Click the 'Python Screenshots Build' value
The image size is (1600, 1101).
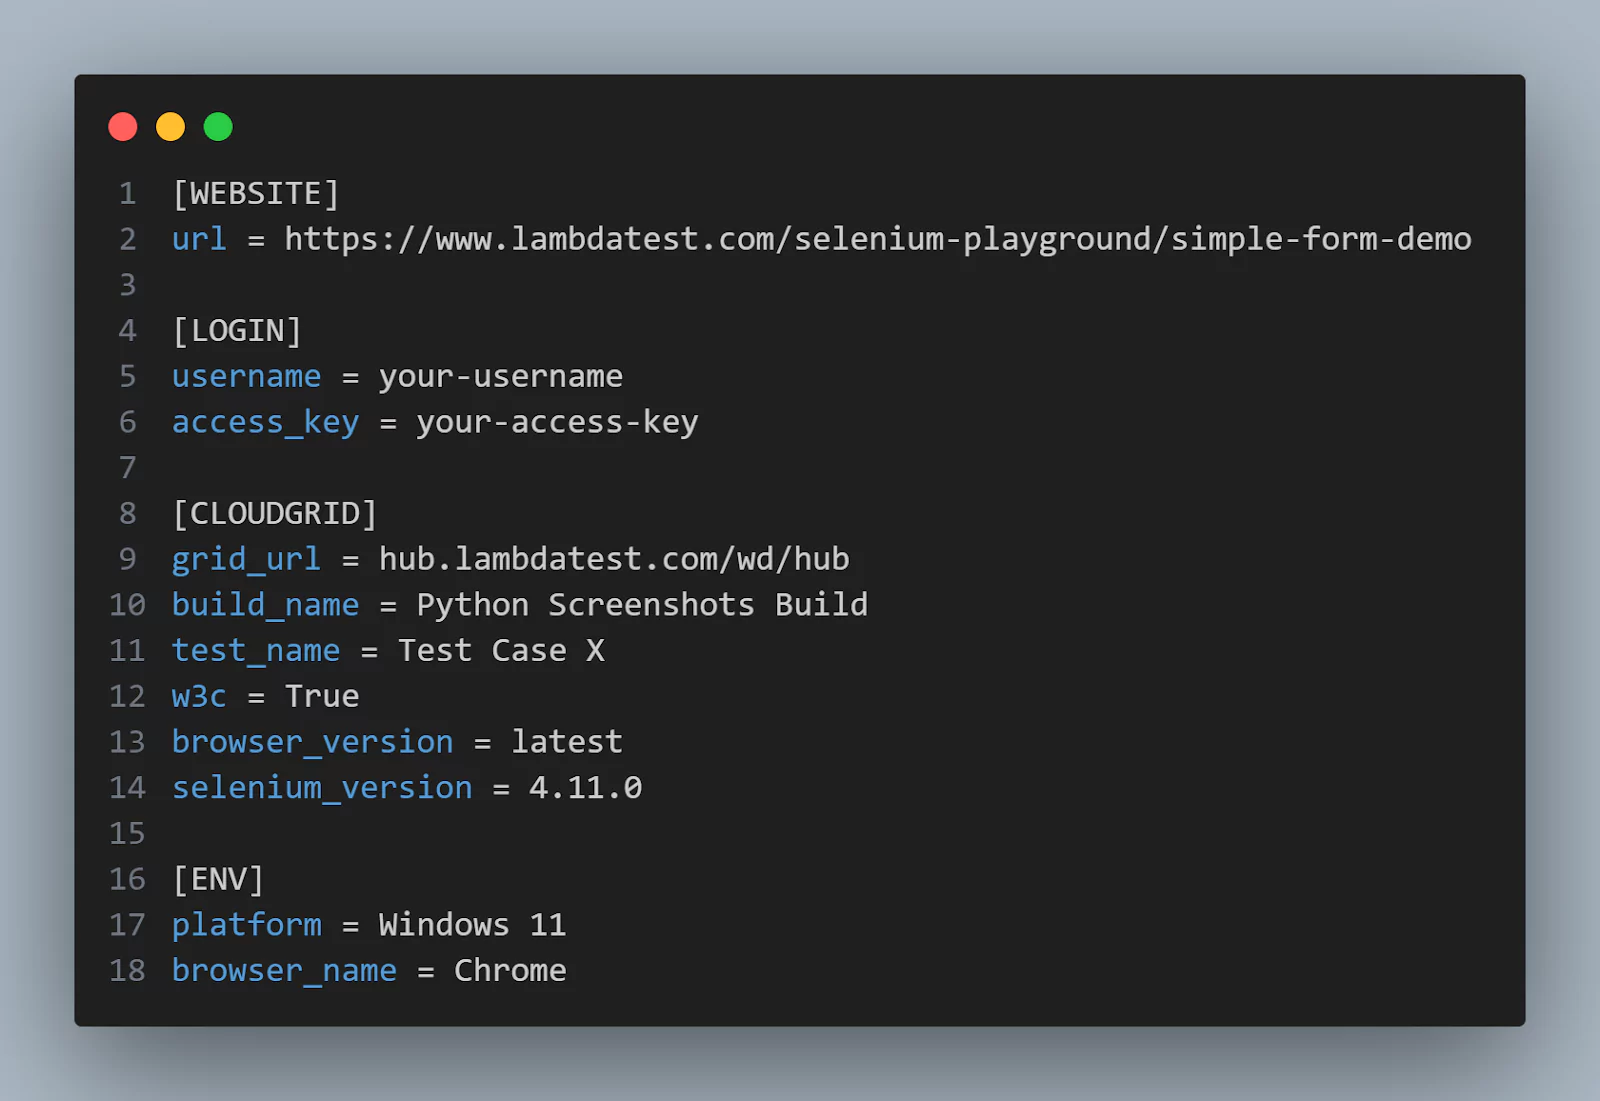pos(642,605)
